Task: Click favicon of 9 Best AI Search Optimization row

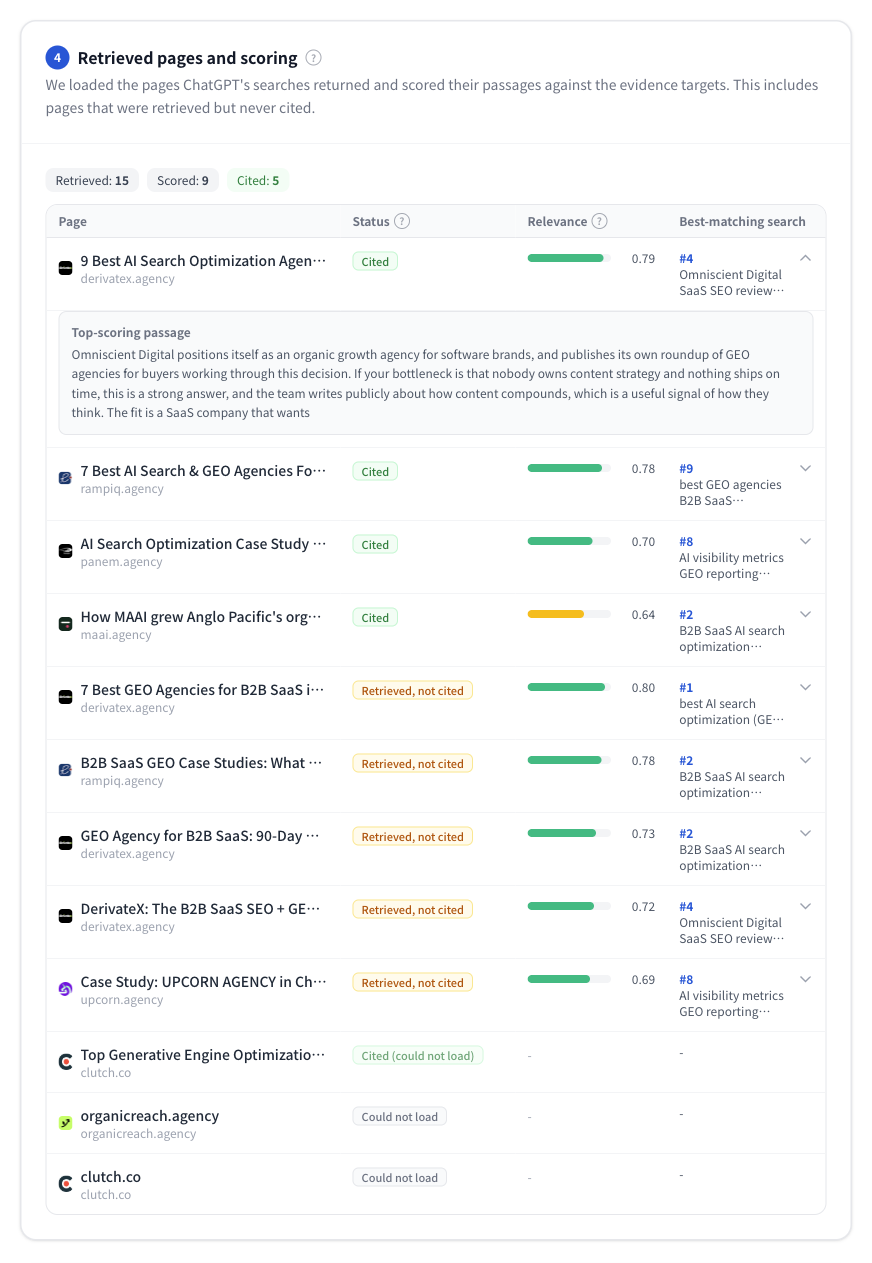Action: click(65, 268)
